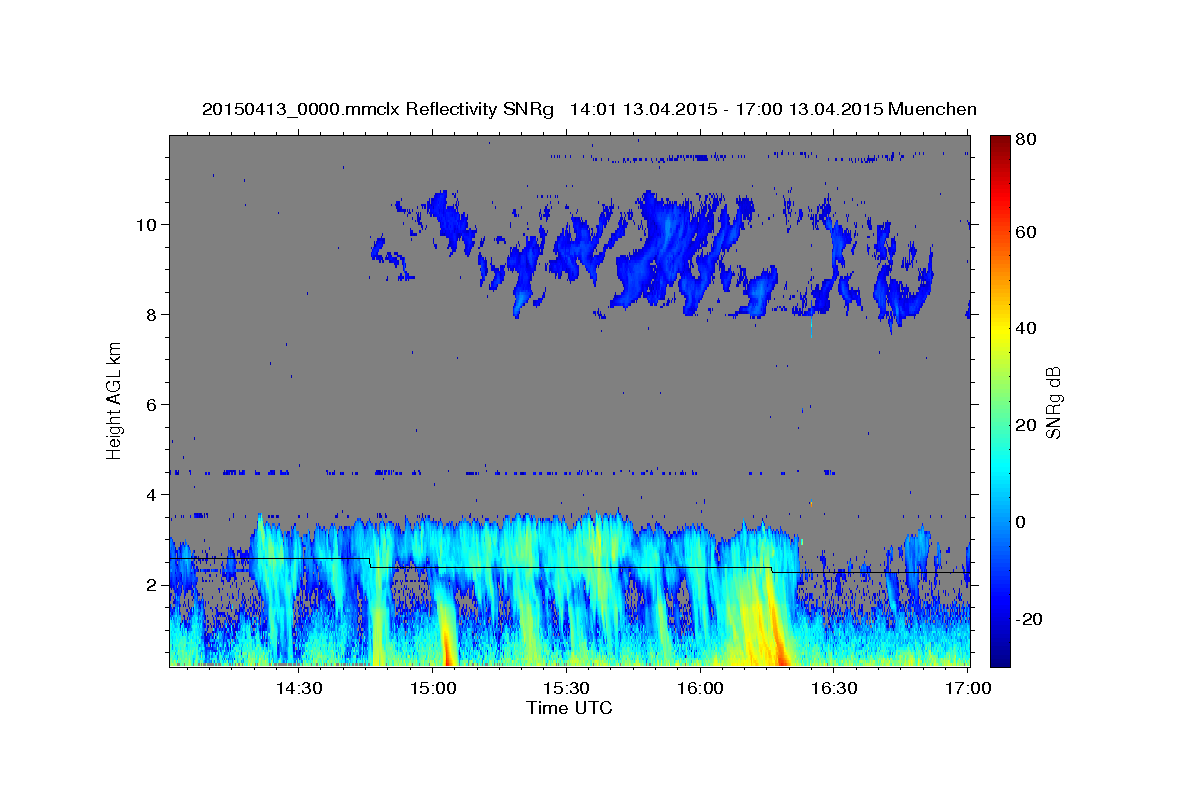Viewport: 1200px width, 800px height.
Task: Click the 'Height AGL km' axis label
Action: 114,400
